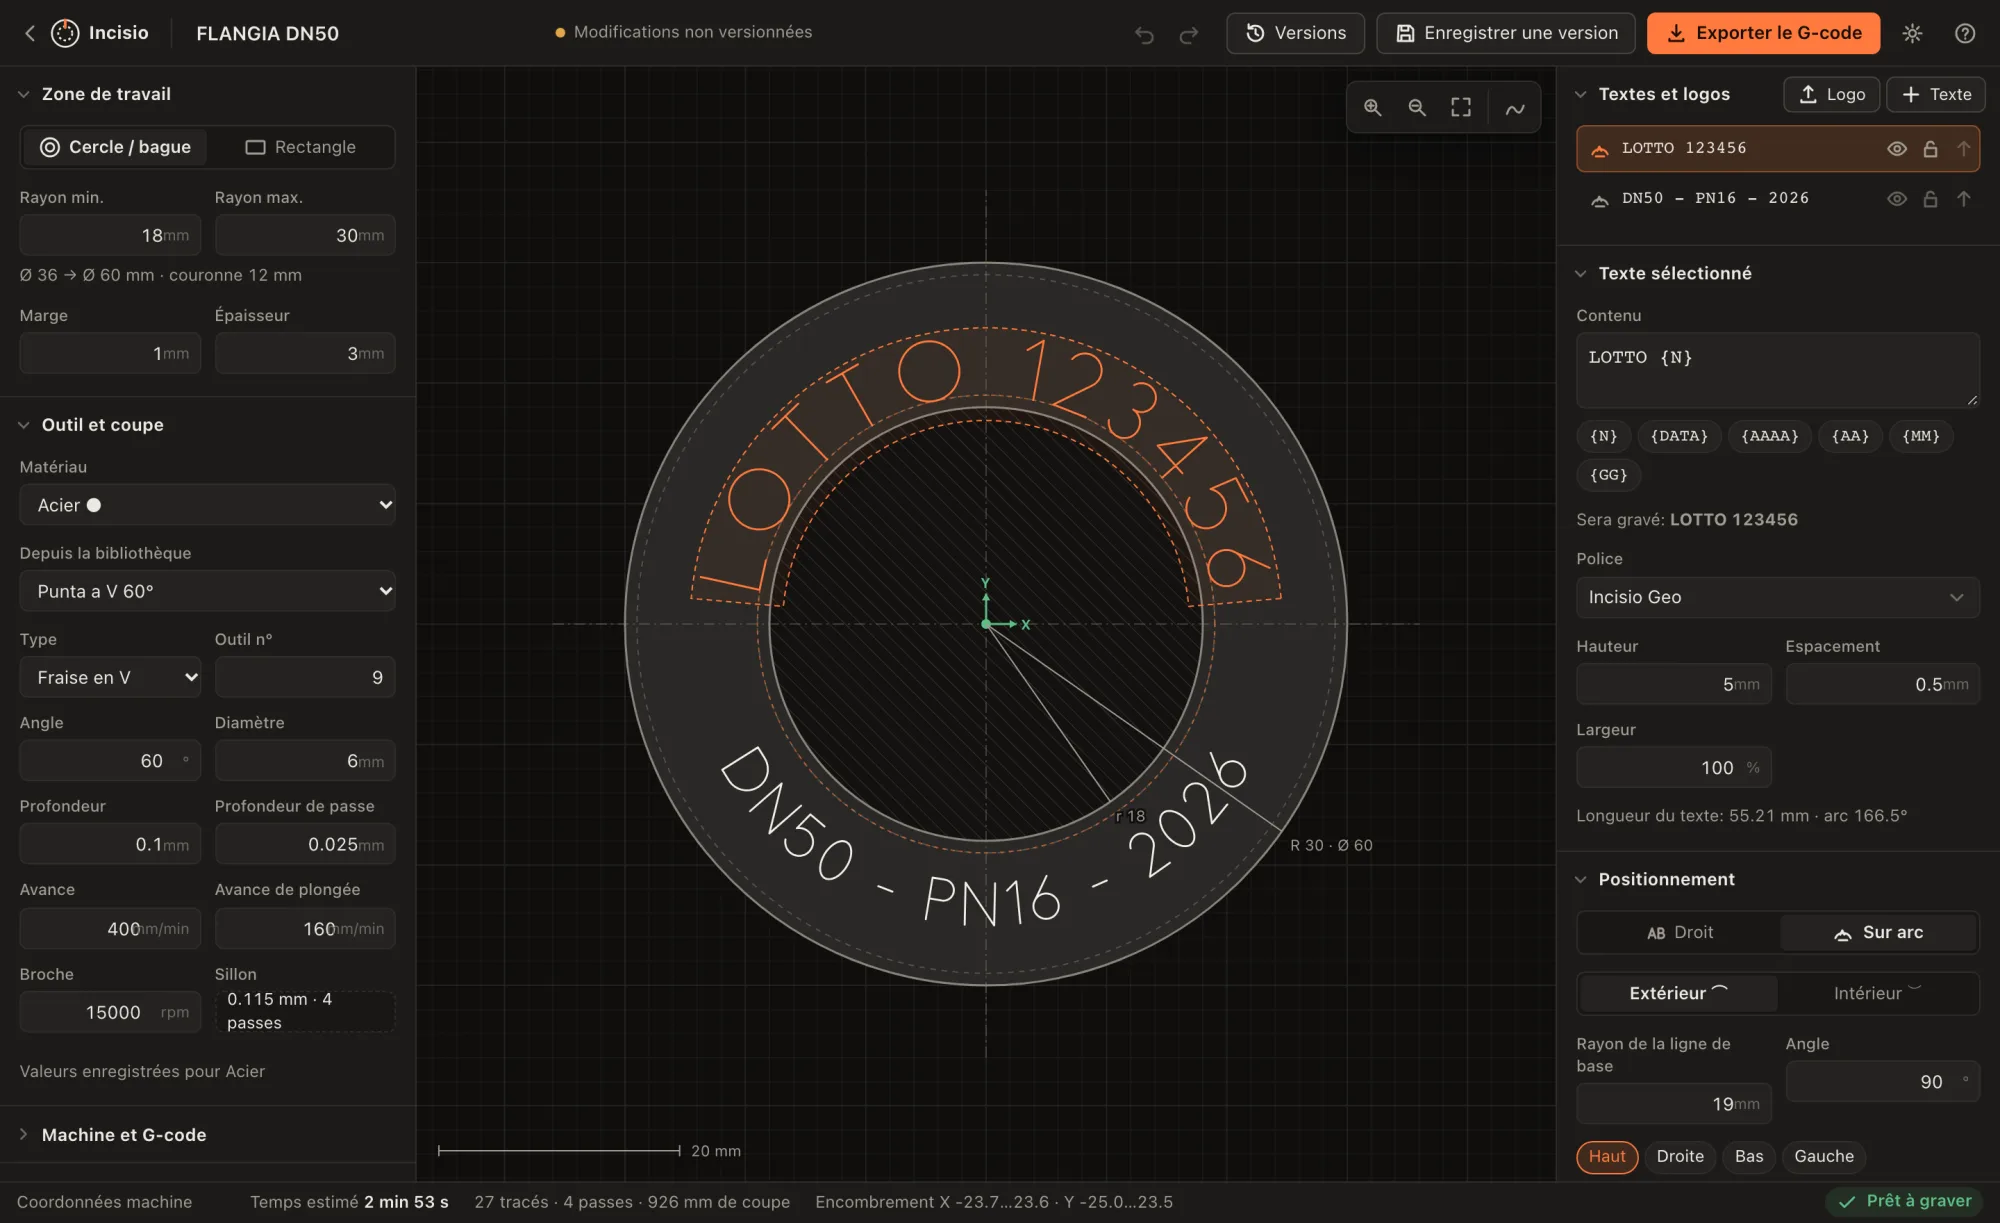This screenshot has height=1223, width=2000.
Task: Open the Matériau Acier dropdown
Action: tap(207, 505)
